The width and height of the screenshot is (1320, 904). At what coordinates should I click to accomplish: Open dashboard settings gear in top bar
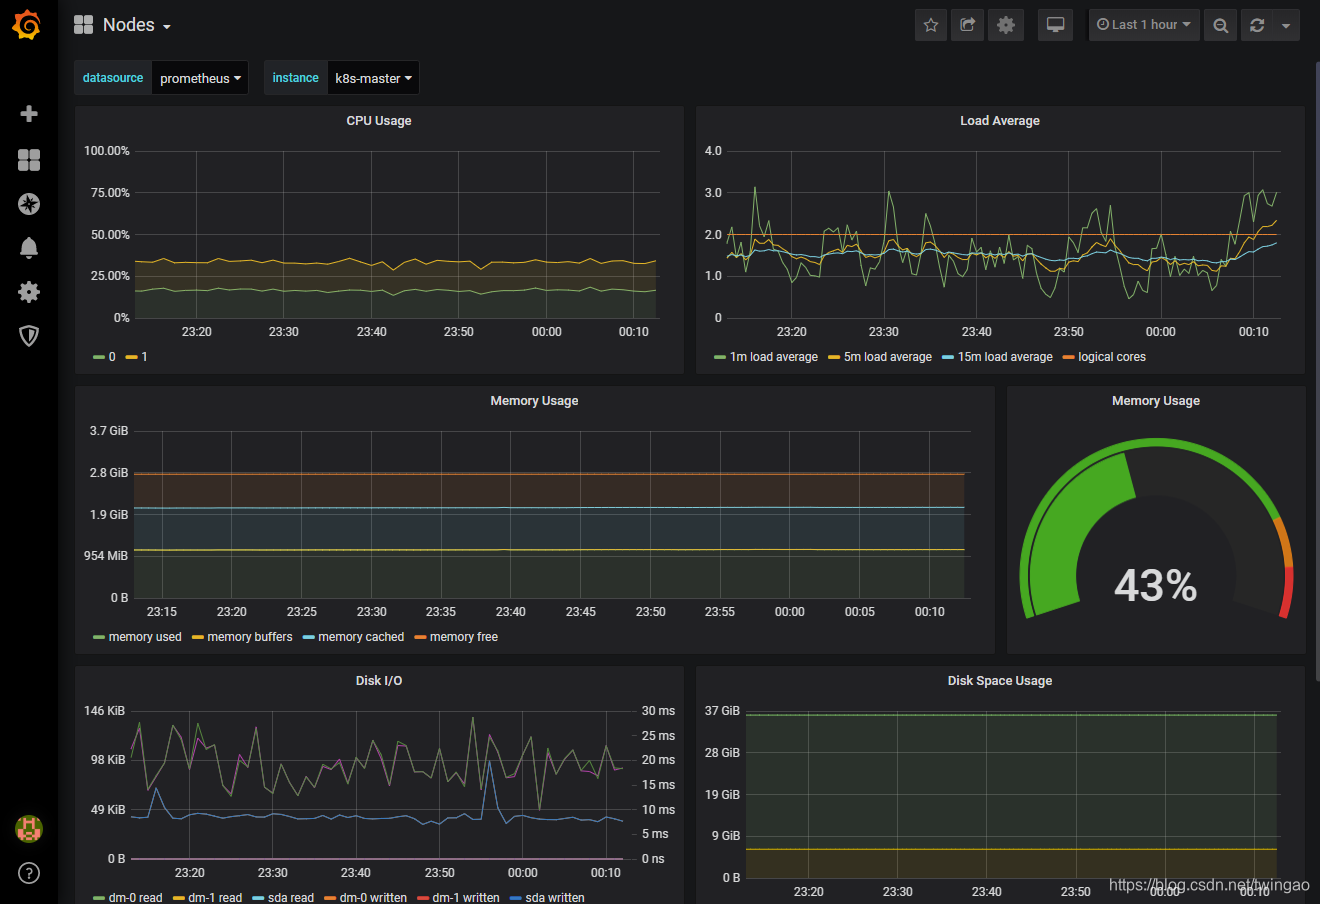[x=1006, y=25]
